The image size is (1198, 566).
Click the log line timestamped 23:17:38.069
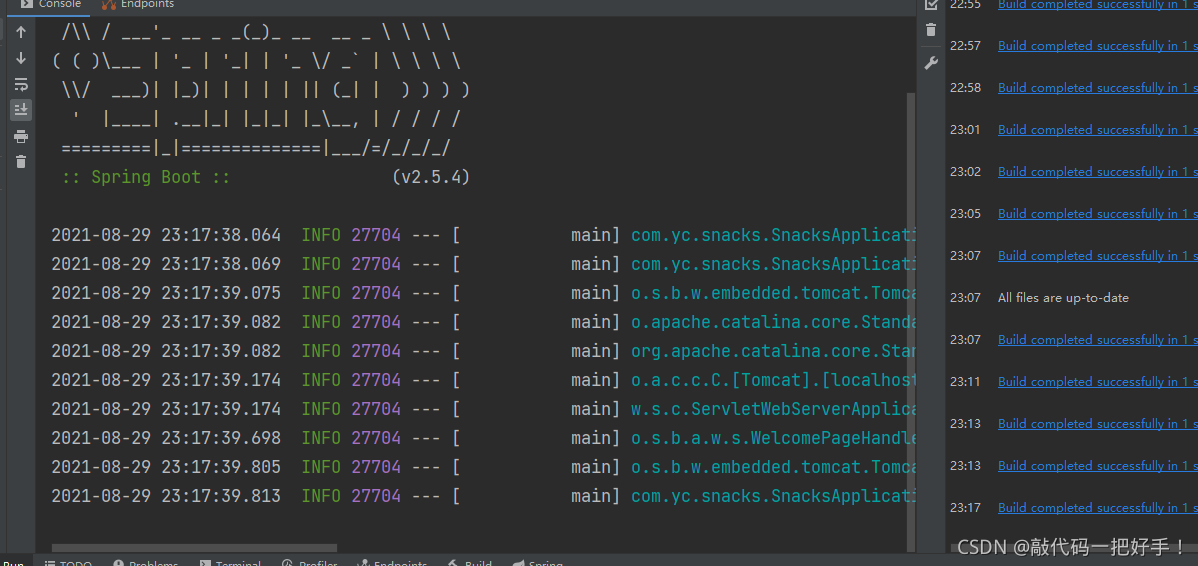pos(484,264)
